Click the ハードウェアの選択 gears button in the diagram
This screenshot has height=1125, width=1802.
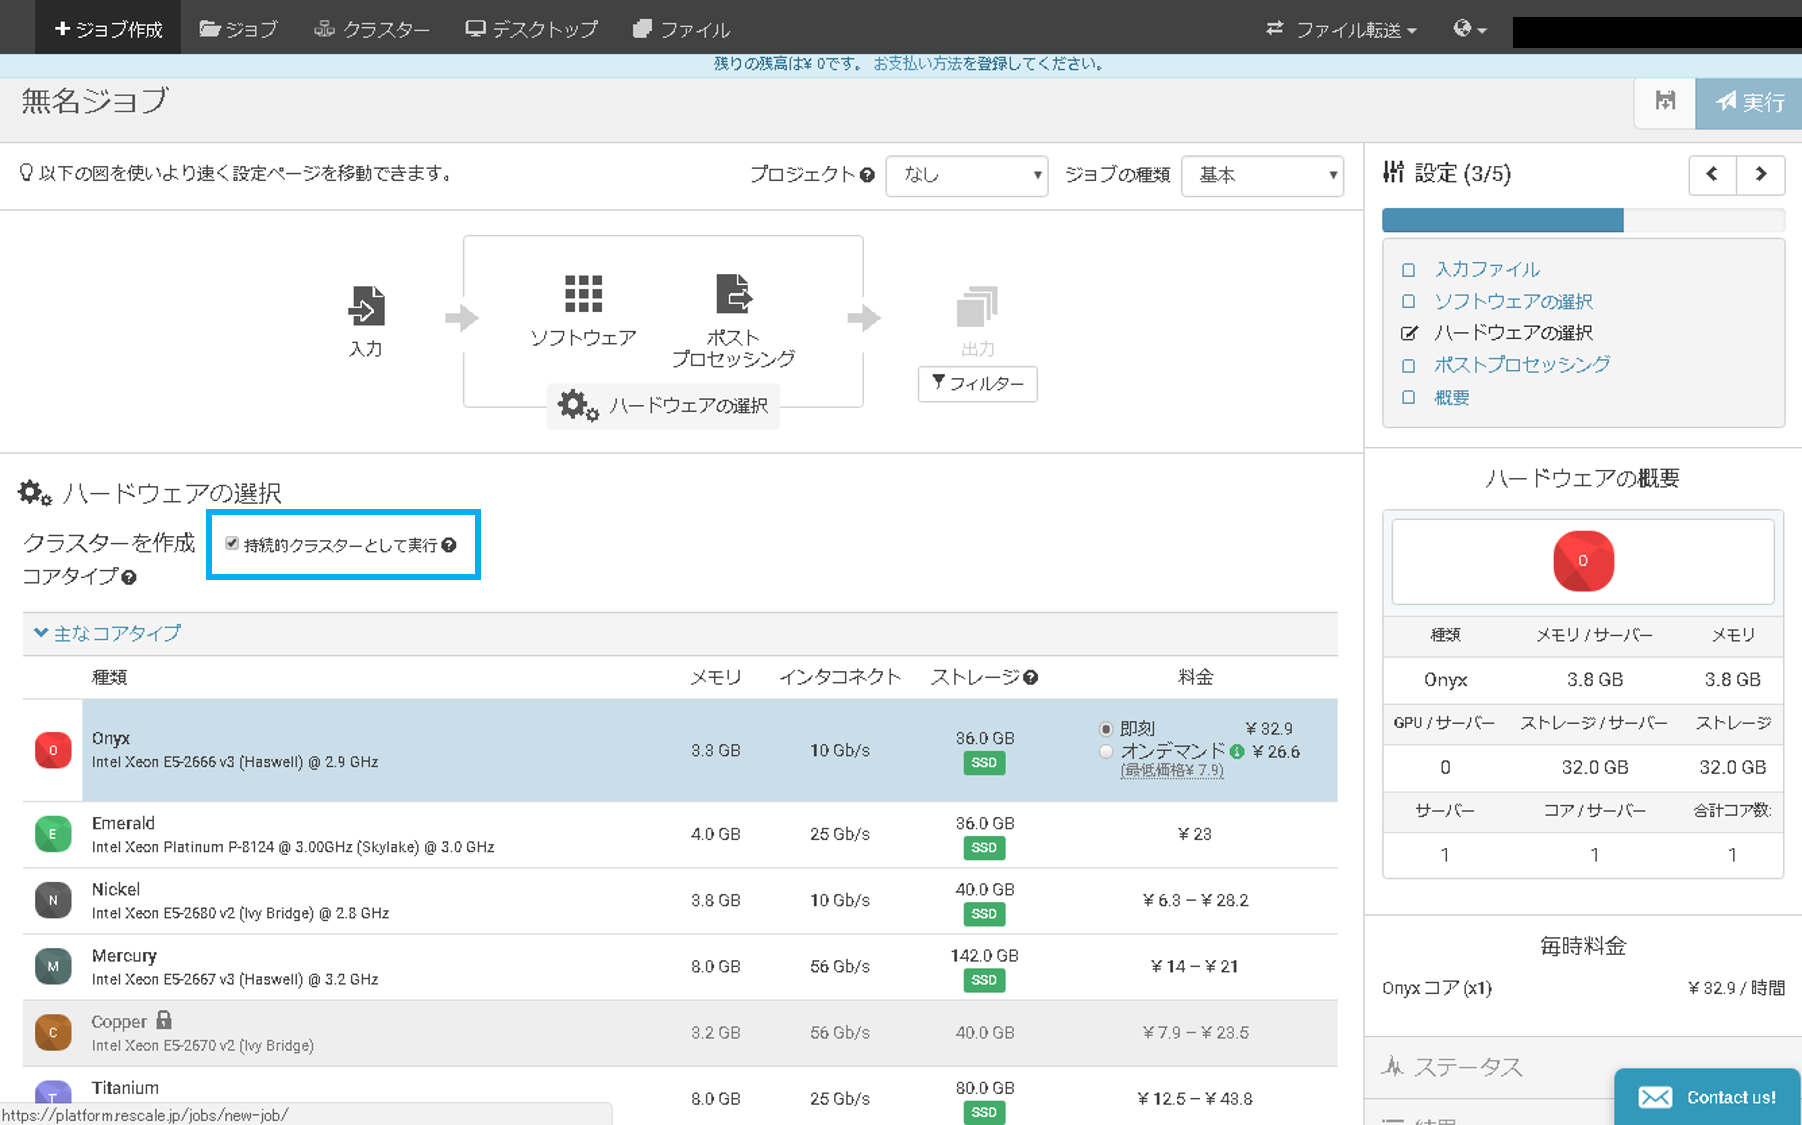click(663, 405)
